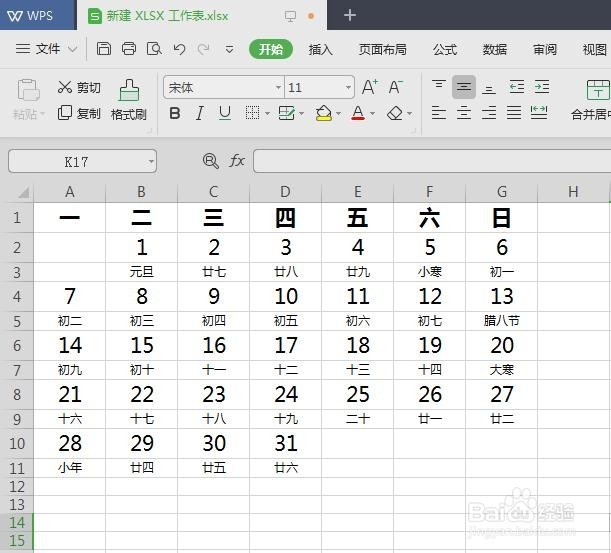The image size is (611, 553).
Task: Click the Save icon in quick toolbar
Action: (104, 49)
